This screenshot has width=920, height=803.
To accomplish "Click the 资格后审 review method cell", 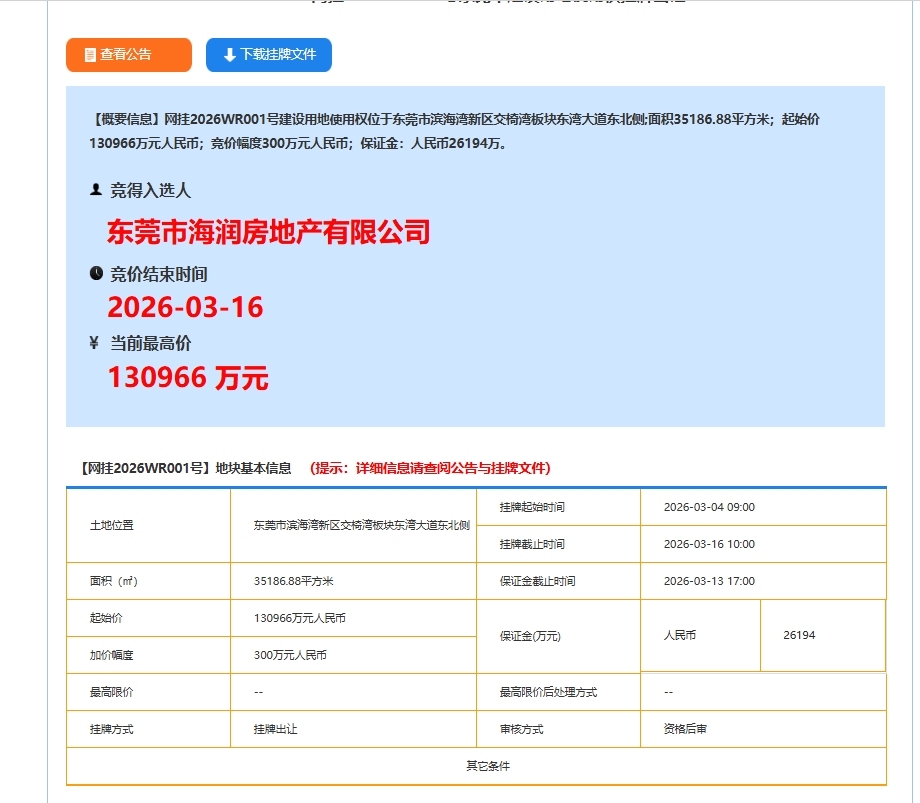I will tap(685, 729).
